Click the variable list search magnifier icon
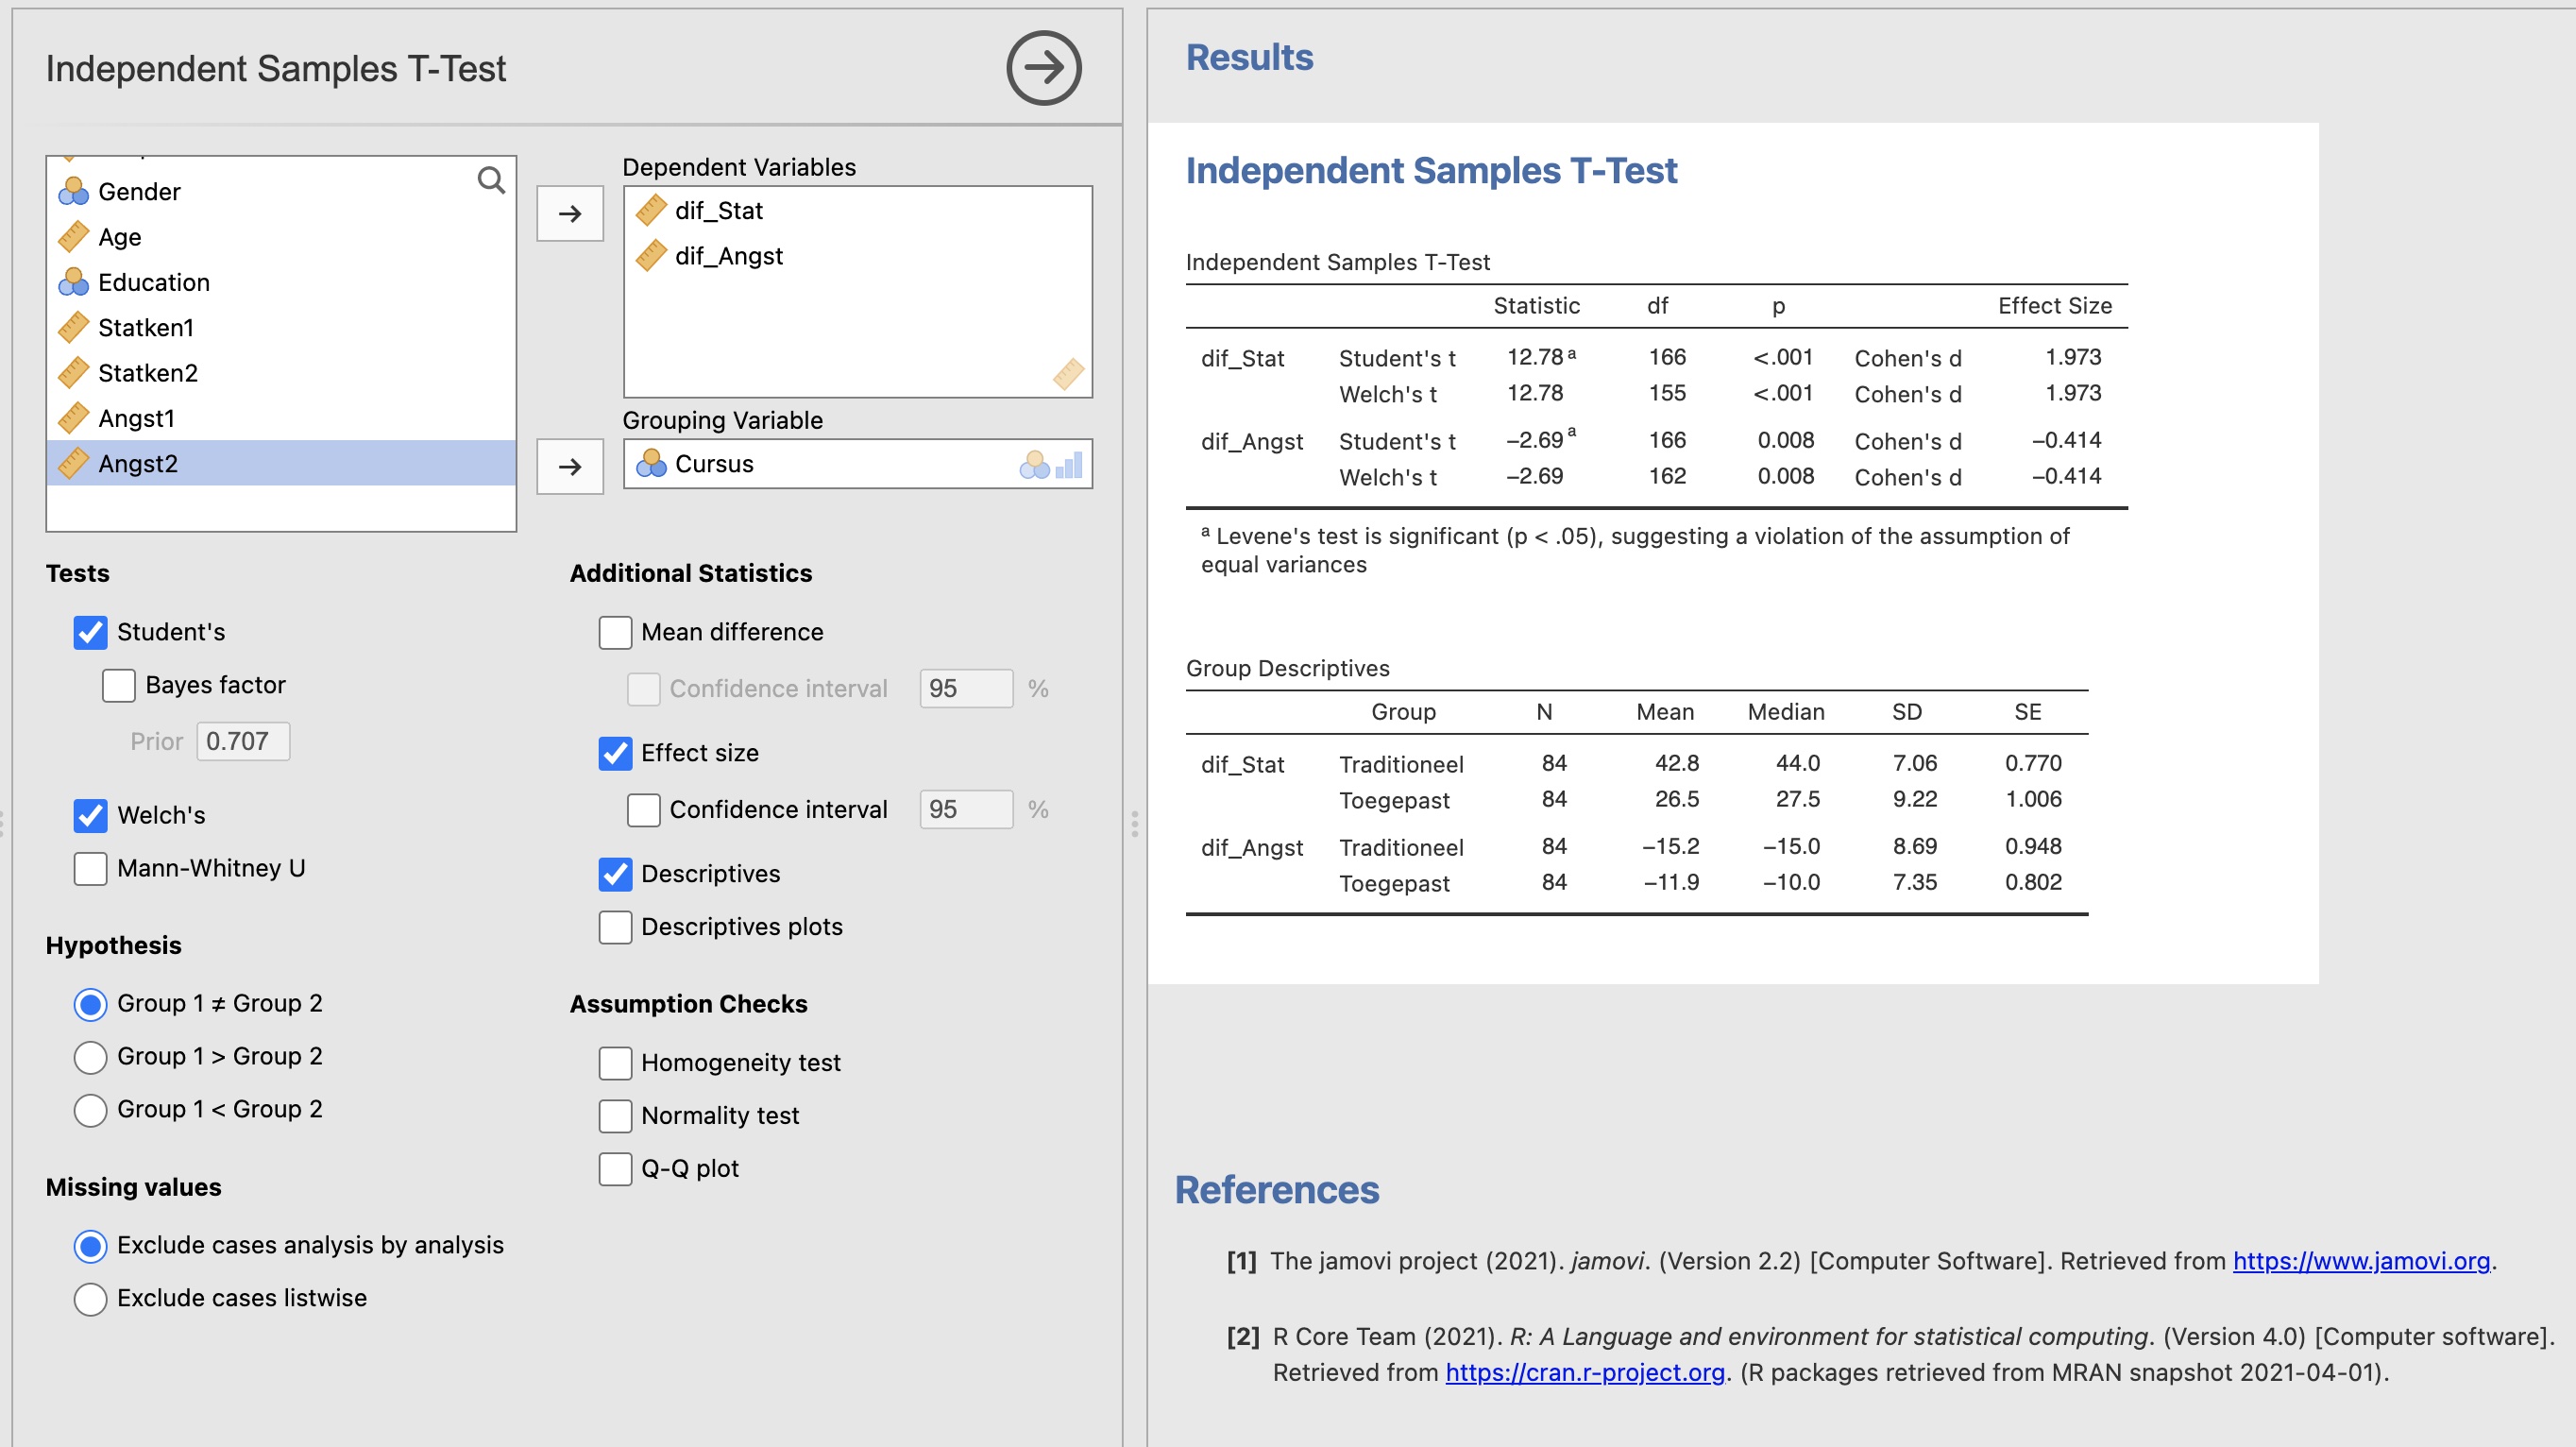 490,180
